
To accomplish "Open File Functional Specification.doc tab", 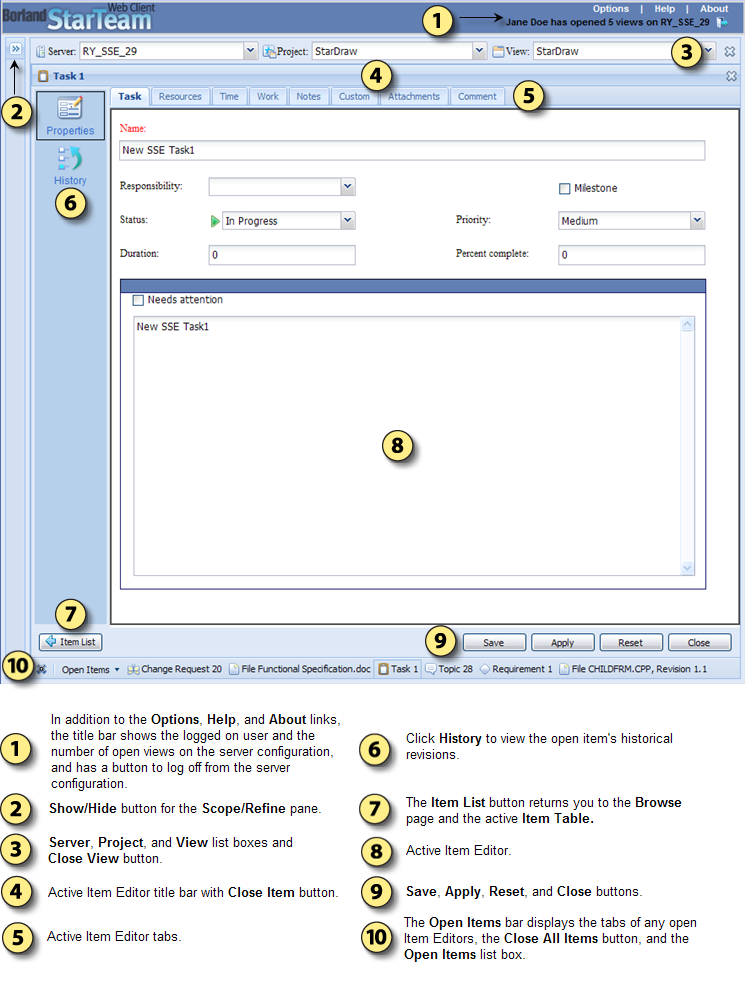I will tap(300, 669).
